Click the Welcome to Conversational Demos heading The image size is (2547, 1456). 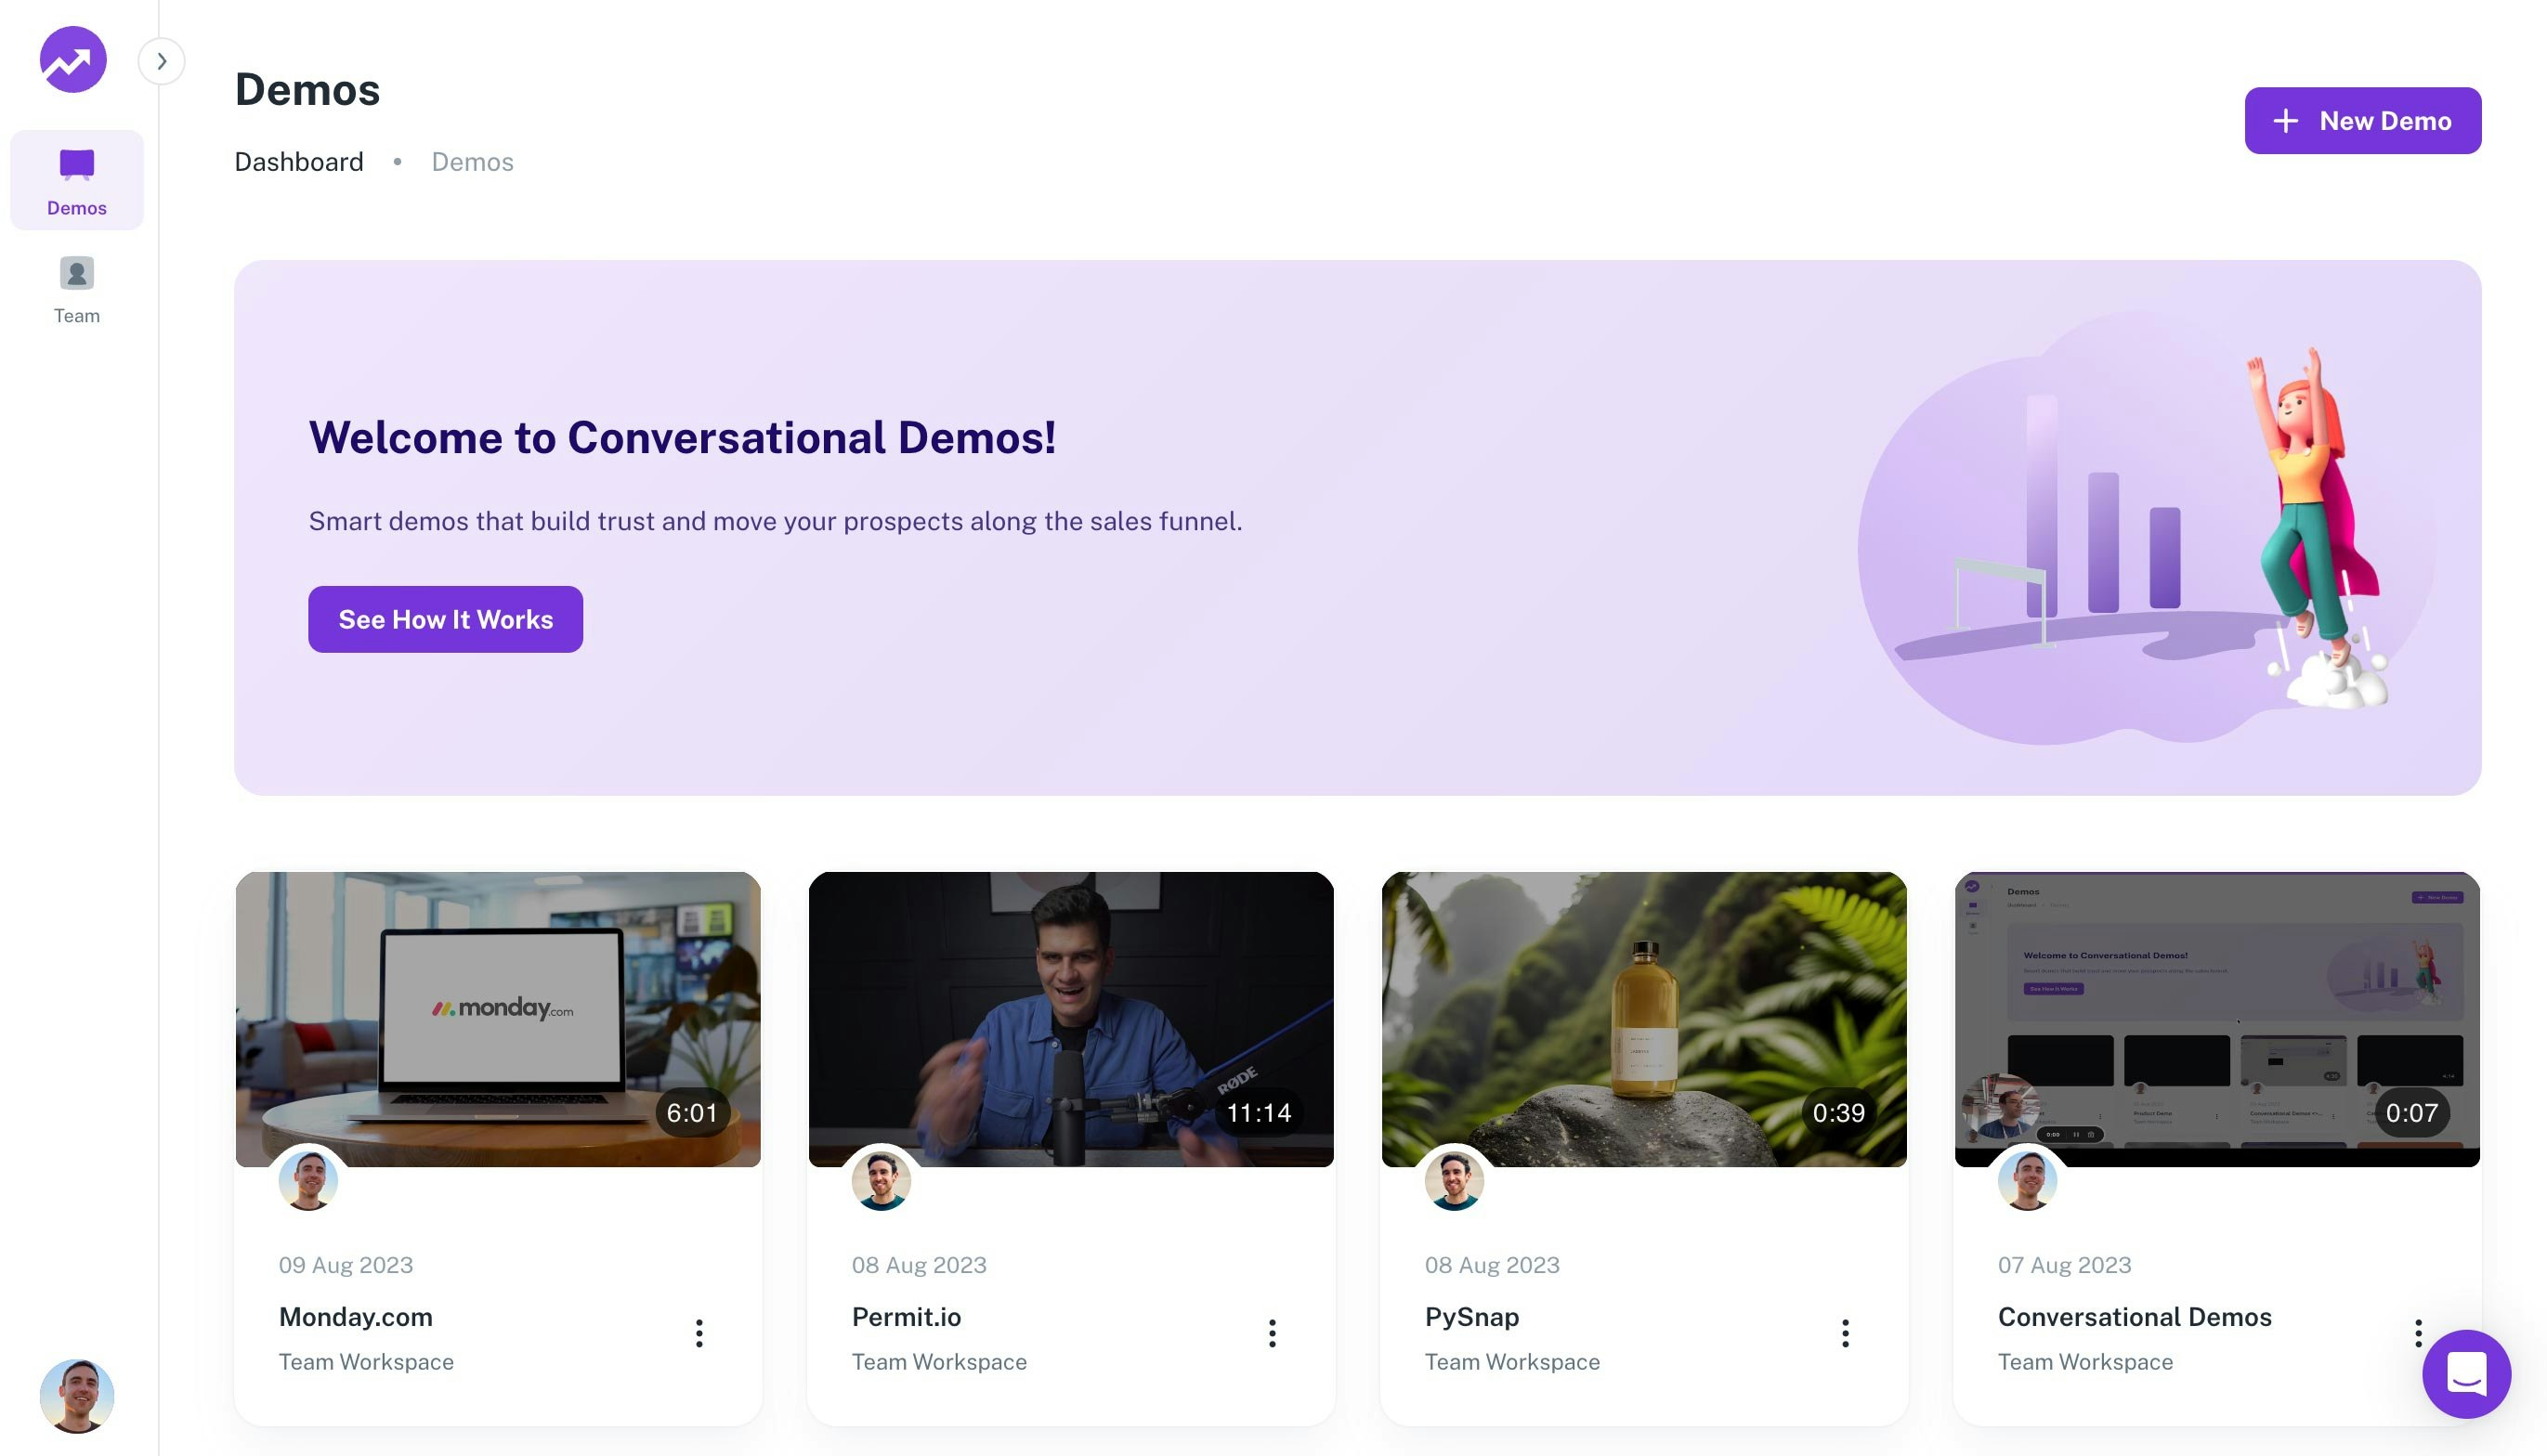[682, 437]
